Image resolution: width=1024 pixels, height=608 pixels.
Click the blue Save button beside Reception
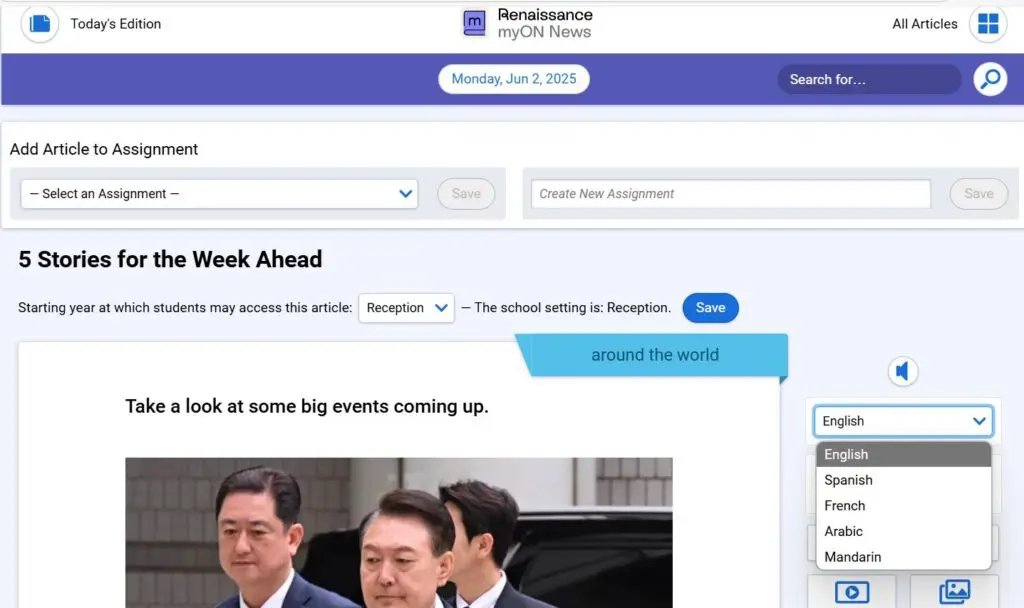[x=710, y=308]
